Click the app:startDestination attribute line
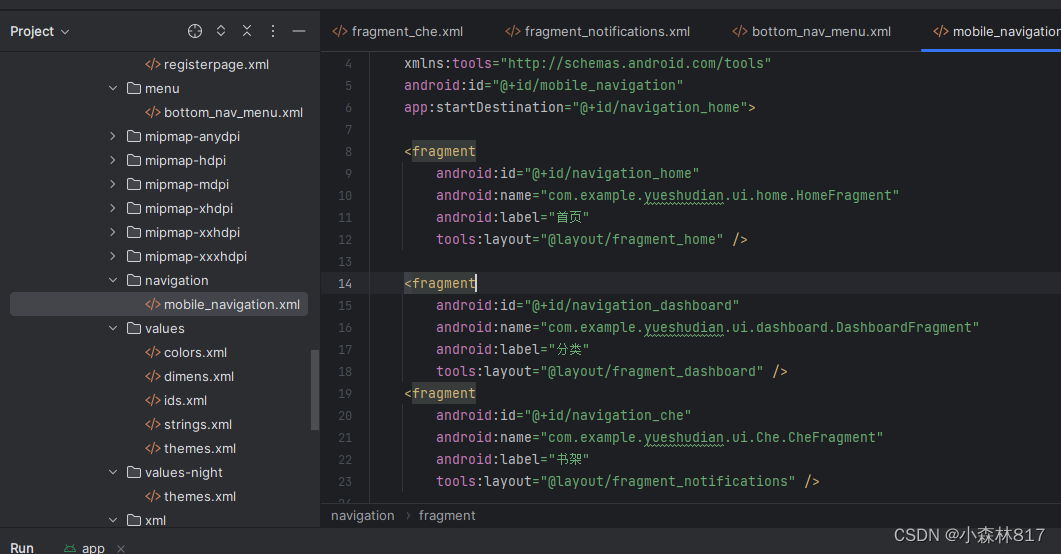The width and height of the screenshot is (1061, 554). point(579,108)
